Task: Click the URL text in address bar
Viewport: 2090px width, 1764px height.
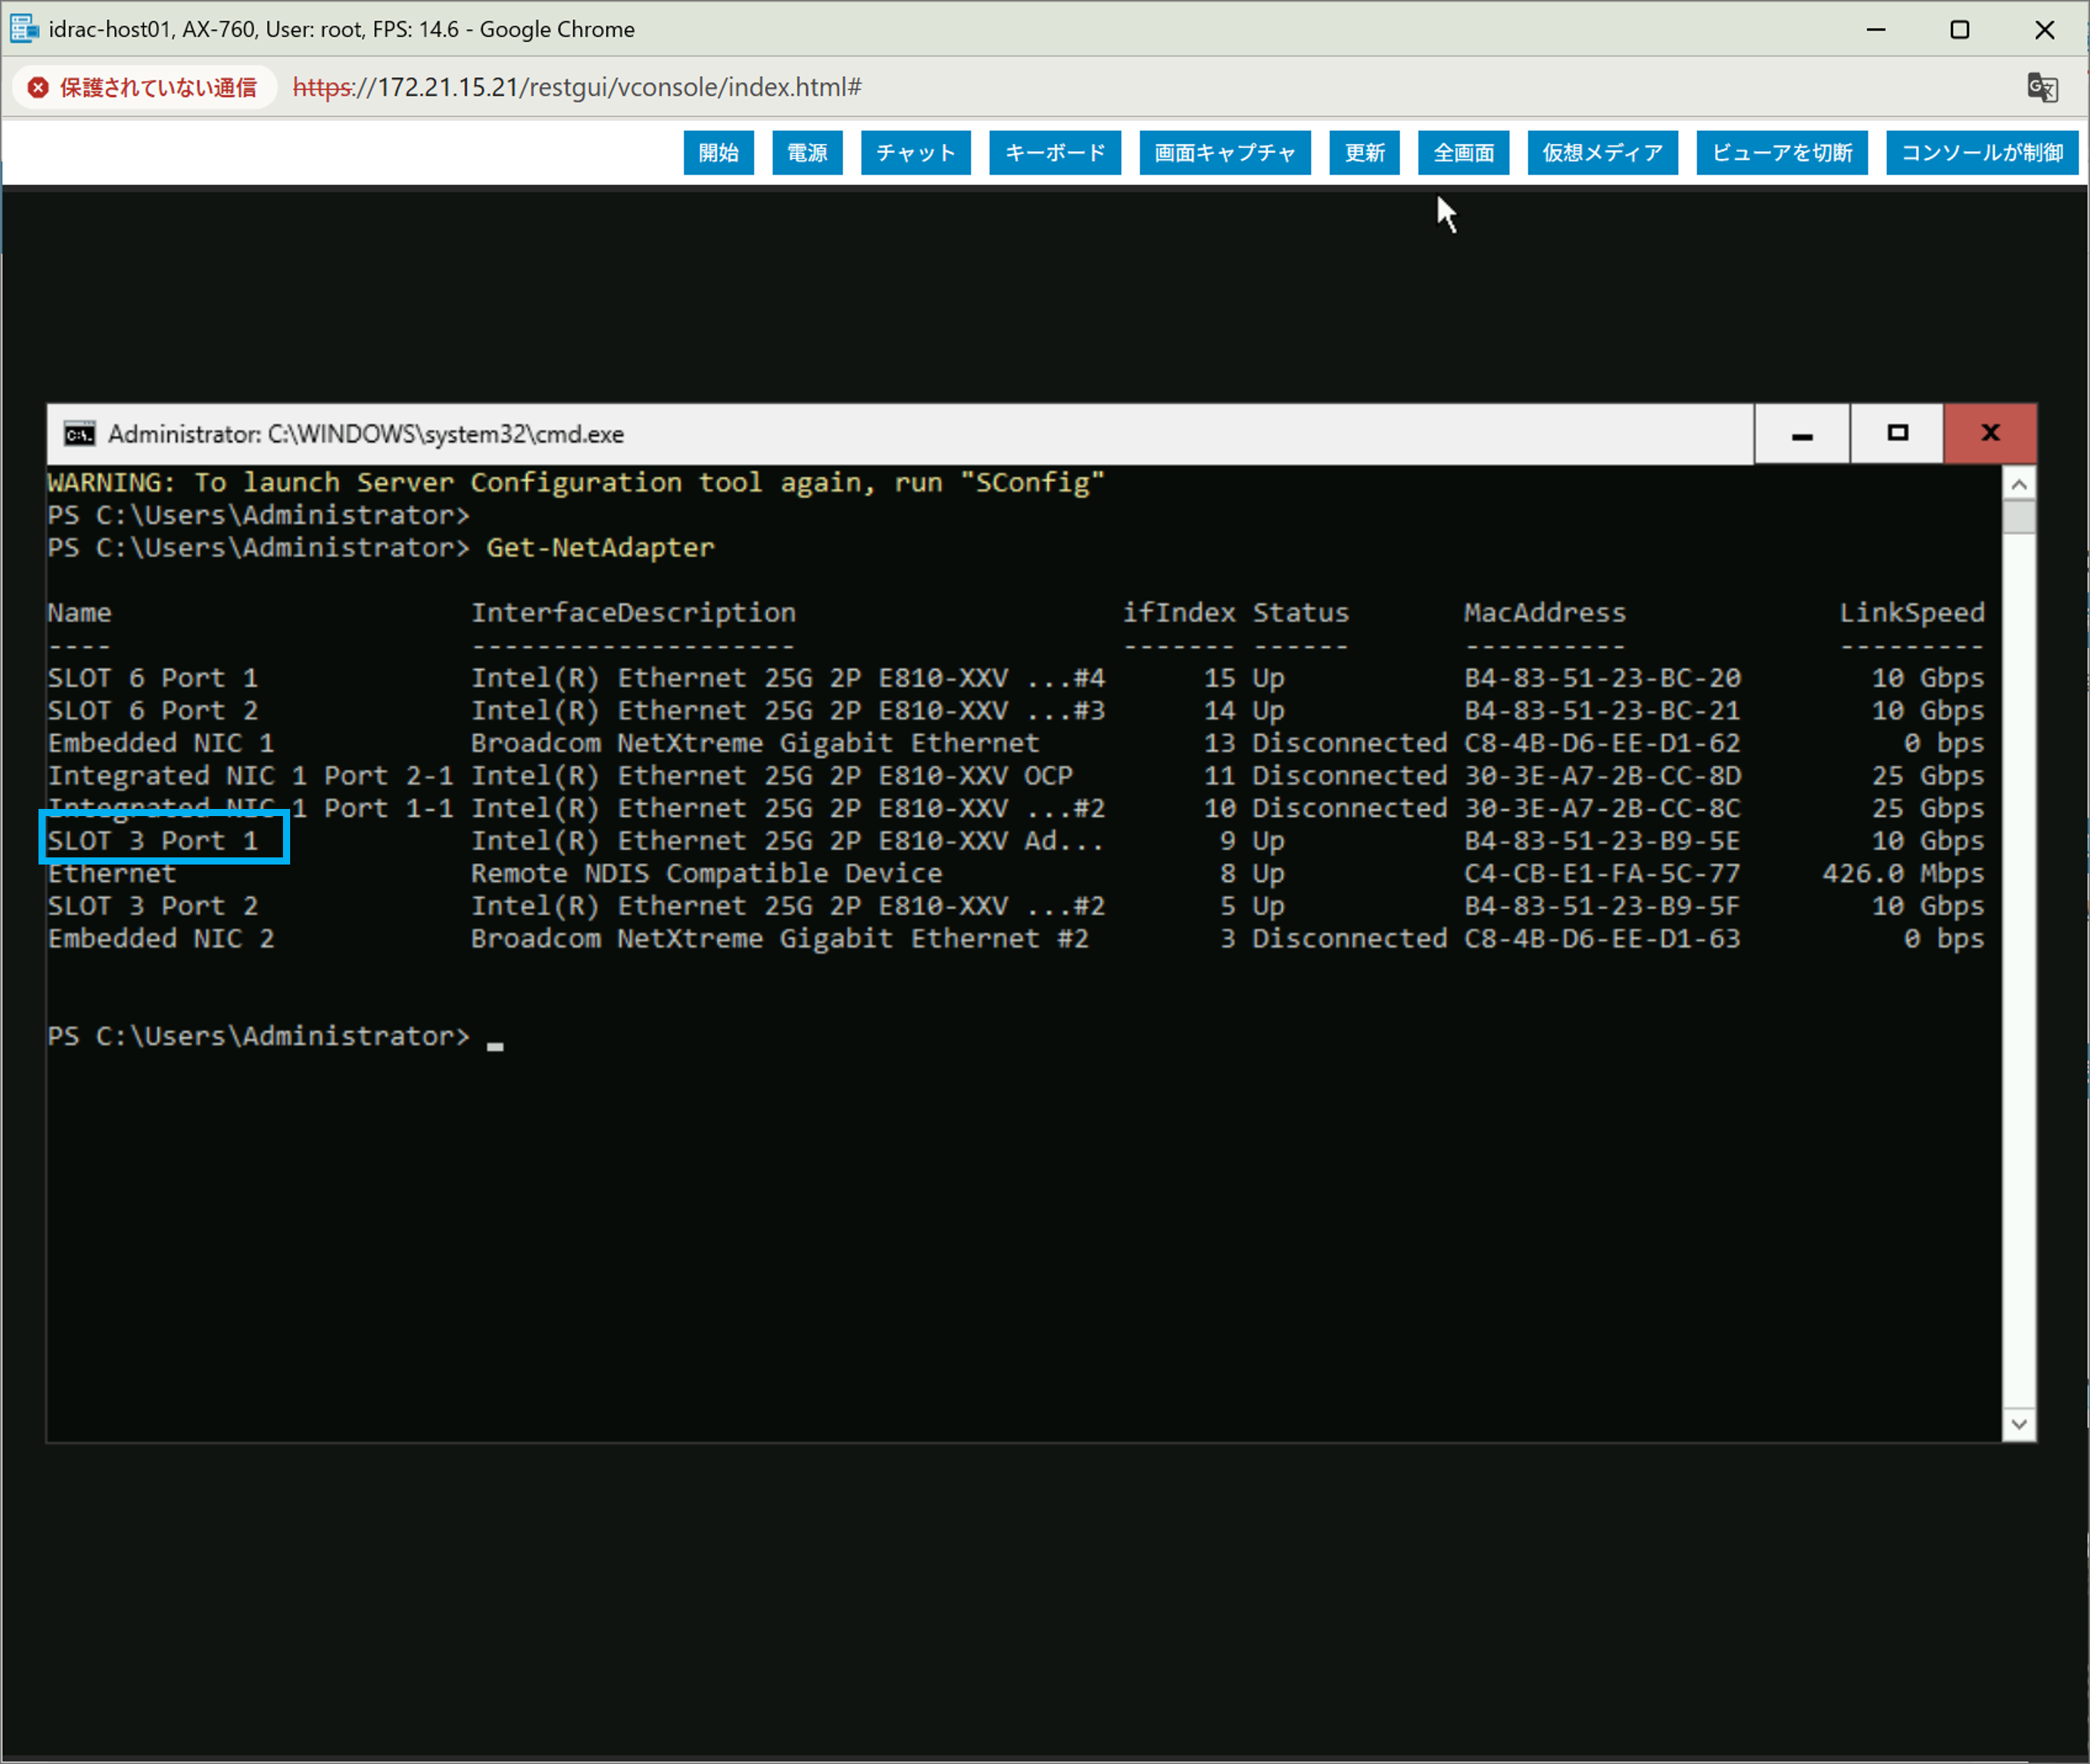Action: [577, 88]
